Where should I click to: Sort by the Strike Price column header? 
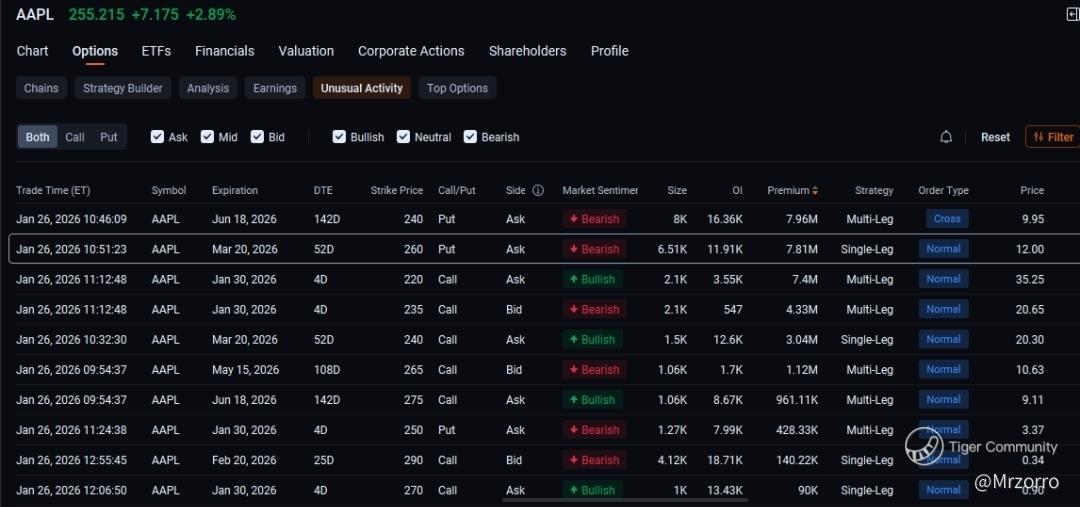point(396,190)
